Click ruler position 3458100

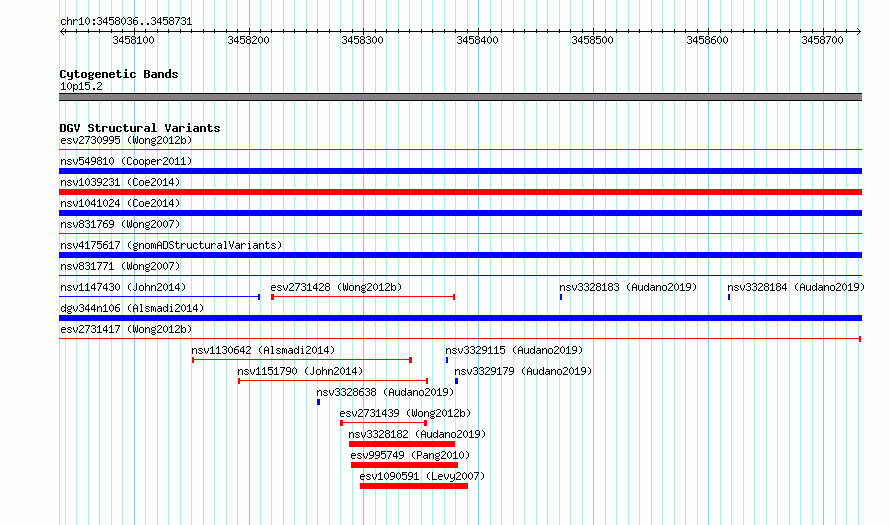133,40
